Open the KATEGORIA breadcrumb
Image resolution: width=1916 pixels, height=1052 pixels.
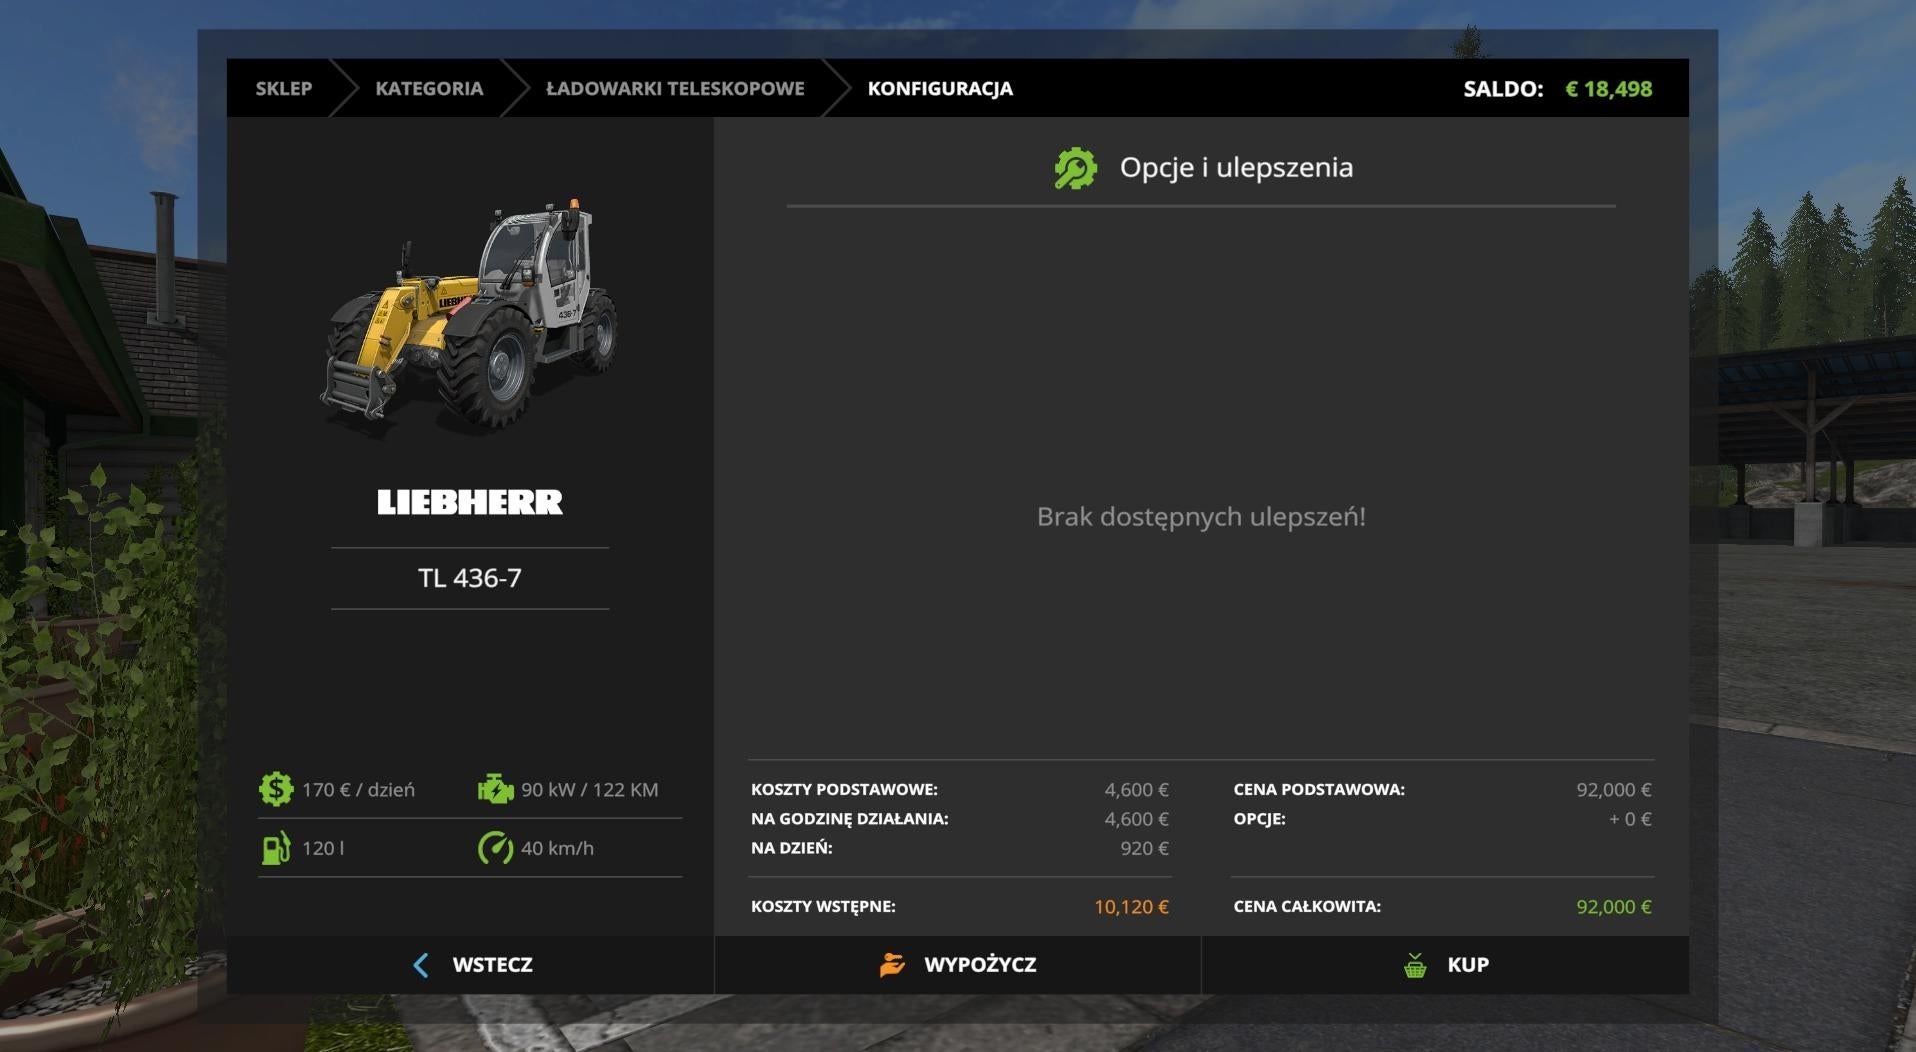(429, 88)
